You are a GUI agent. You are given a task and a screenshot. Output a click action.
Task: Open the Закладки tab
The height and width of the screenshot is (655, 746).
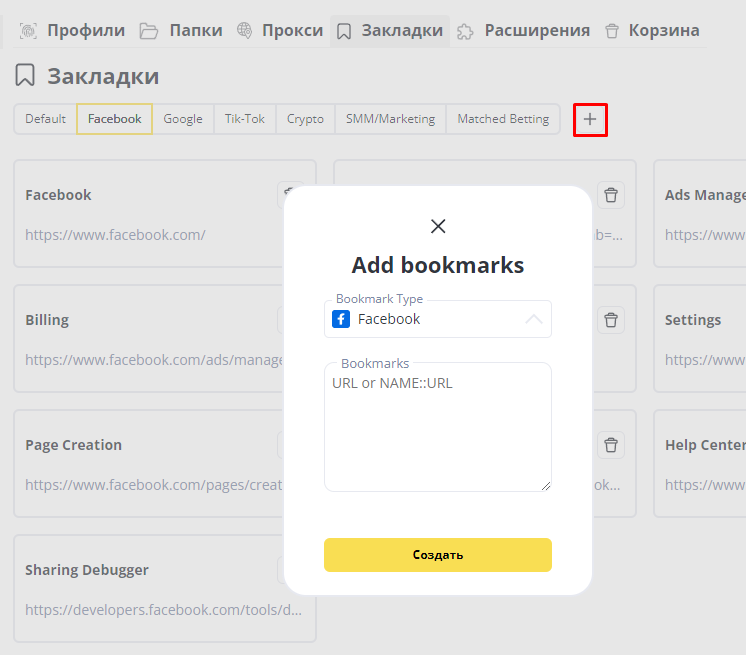tap(390, 30)
